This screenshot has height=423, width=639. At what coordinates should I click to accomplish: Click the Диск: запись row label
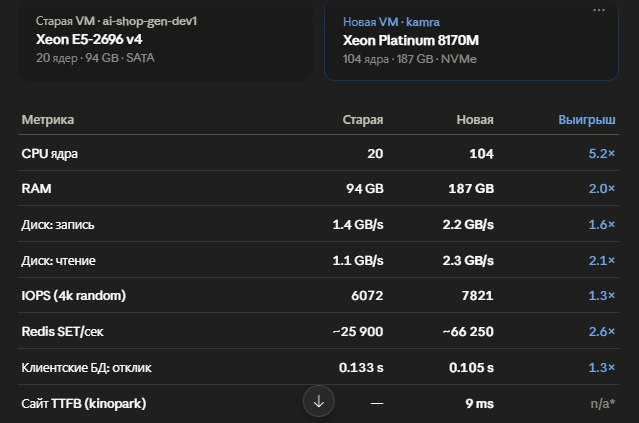(57, 225)
